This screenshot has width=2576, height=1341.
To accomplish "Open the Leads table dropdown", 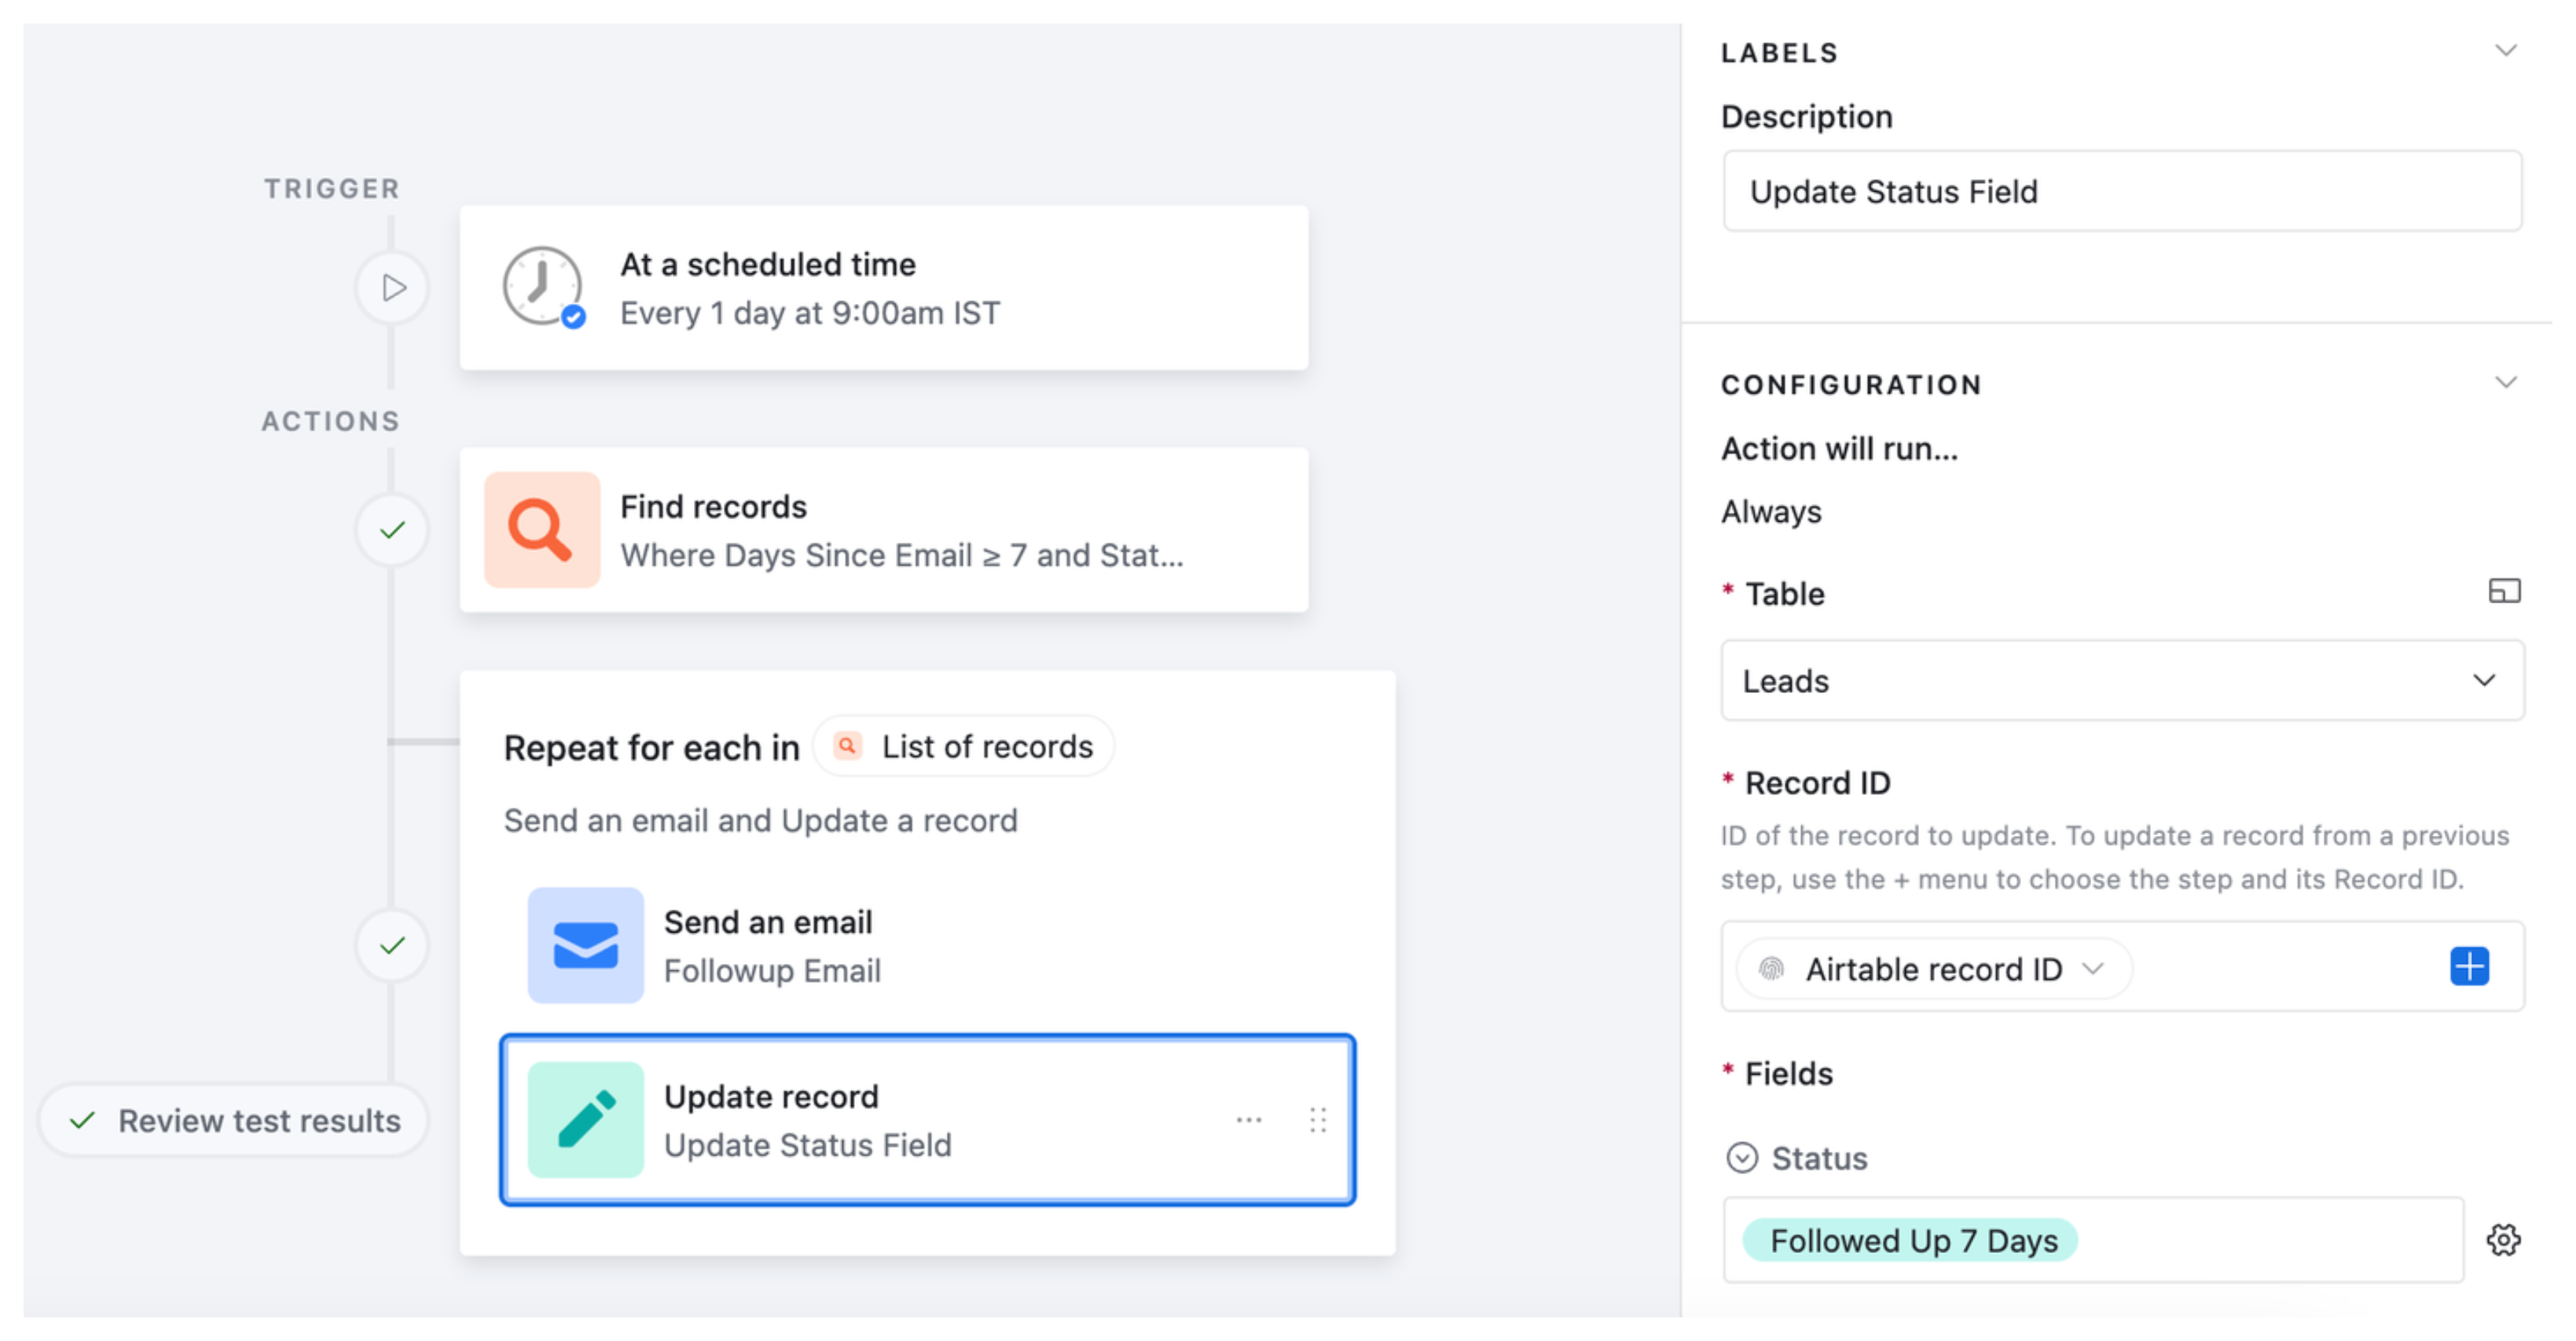I will pos(2122,681).
